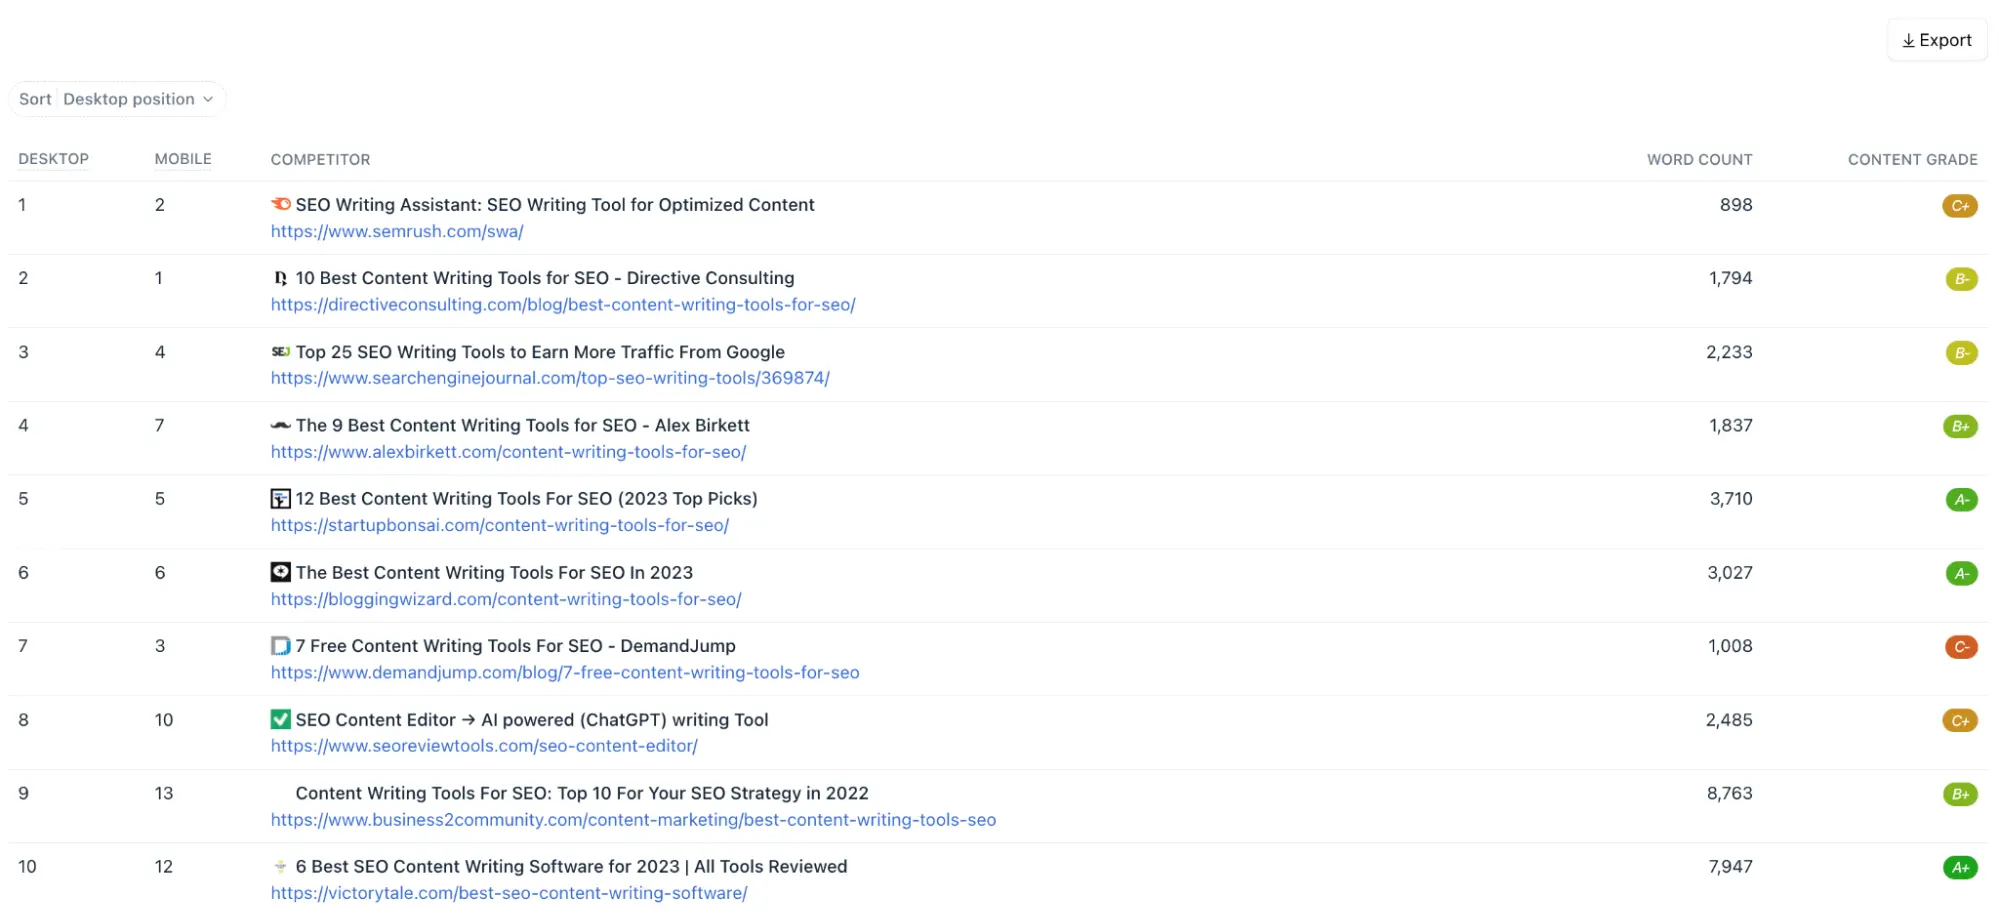Viewport: 1999px width, 913px height.
Task: Click word count value 2,233
Action: pyautogui.click(x=1730, y=352)
